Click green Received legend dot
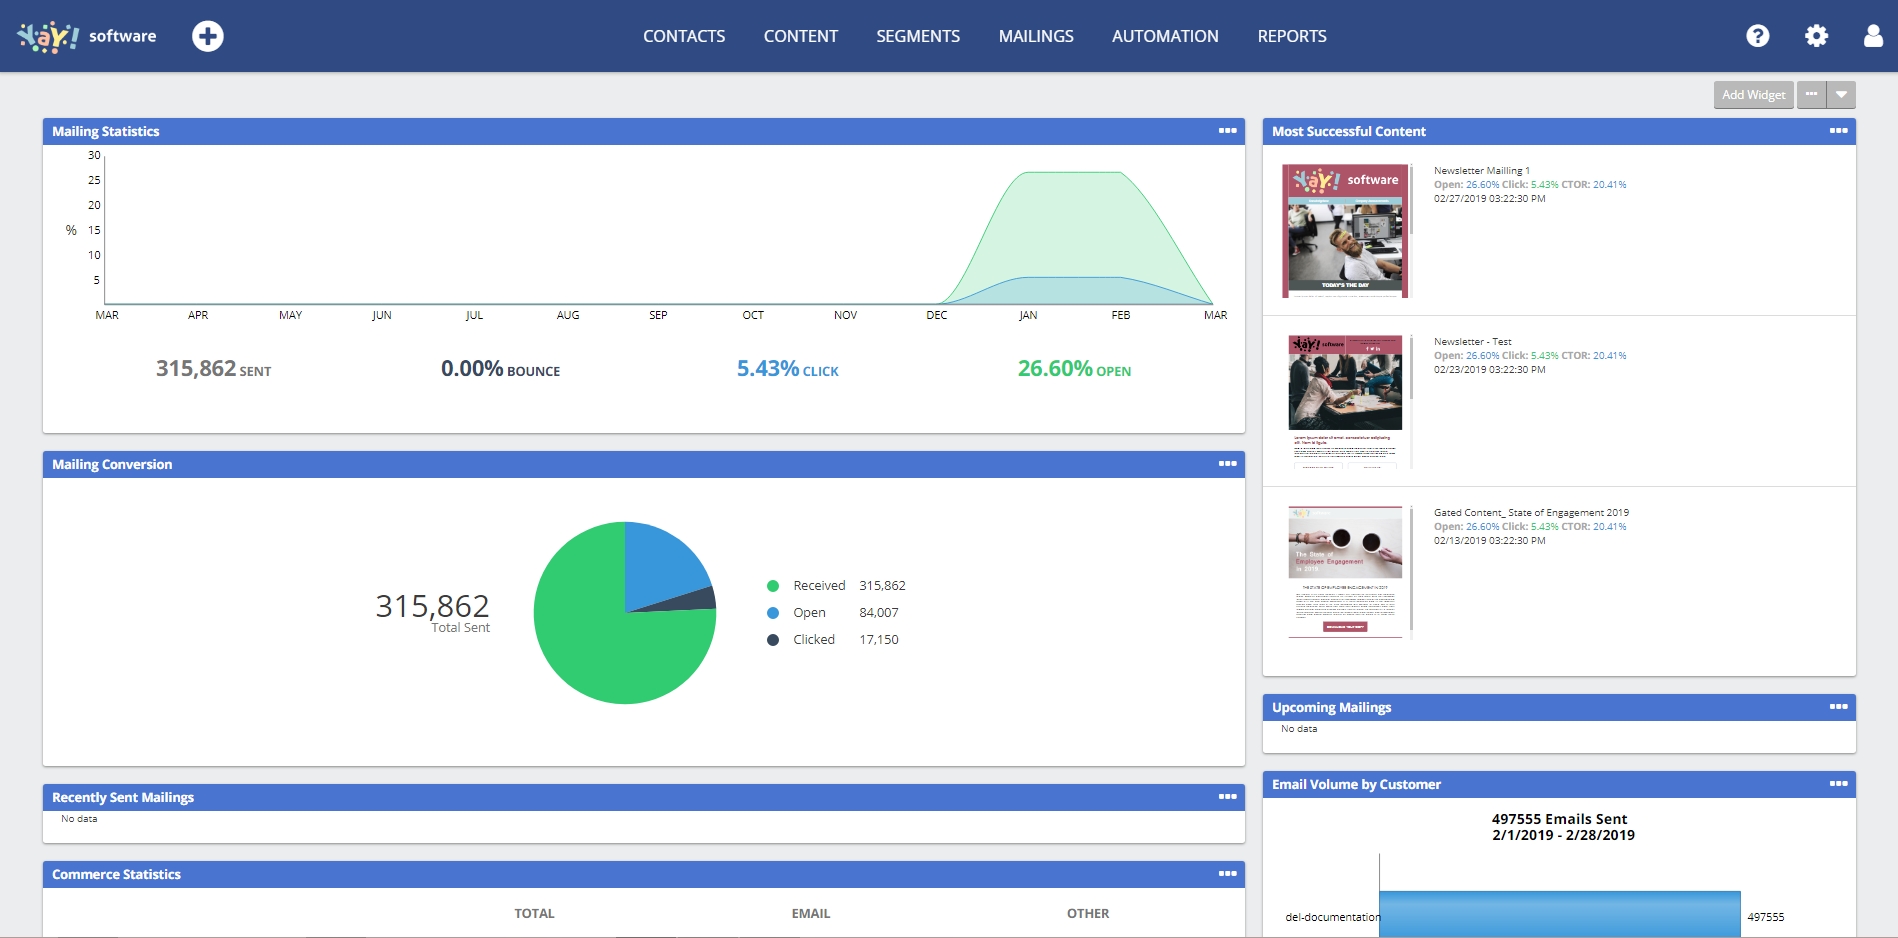The height and width of the screenshot is (938, 1898). point(773,586)
